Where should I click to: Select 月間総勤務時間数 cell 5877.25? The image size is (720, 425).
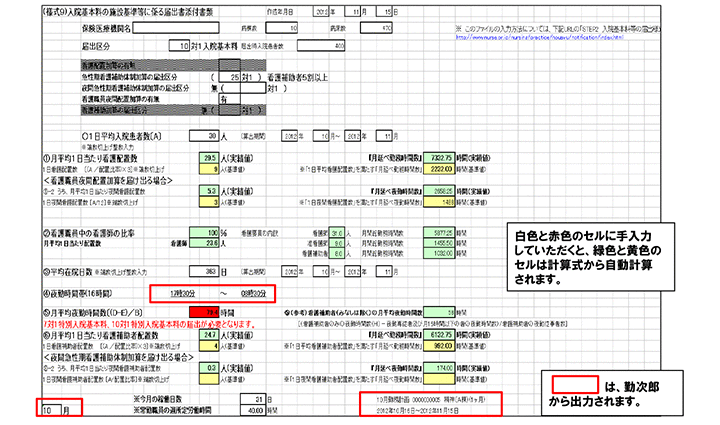(439, 233)
